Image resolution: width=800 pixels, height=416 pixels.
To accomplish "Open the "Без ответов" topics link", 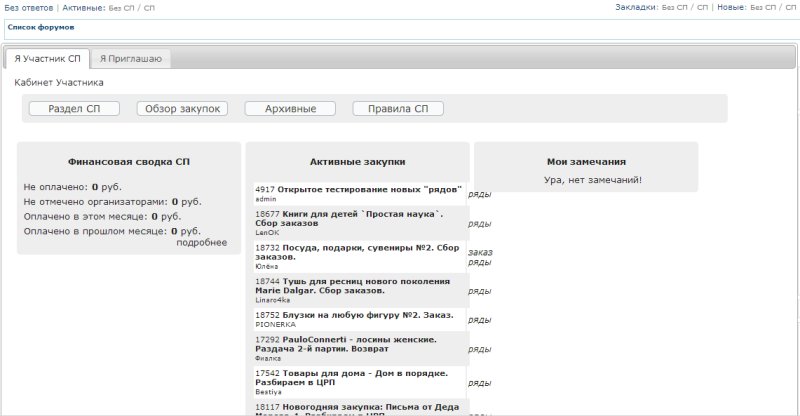I will tap(28, 8).
